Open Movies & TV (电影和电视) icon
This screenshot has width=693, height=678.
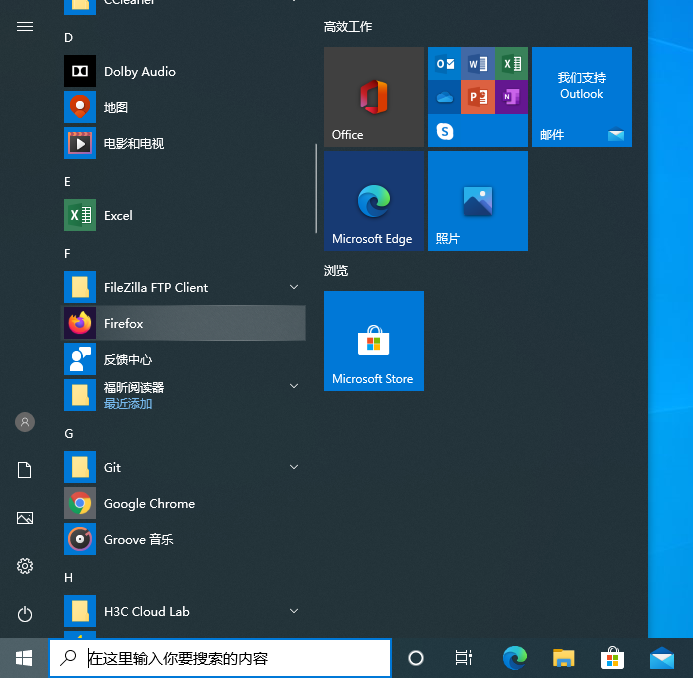80,143
